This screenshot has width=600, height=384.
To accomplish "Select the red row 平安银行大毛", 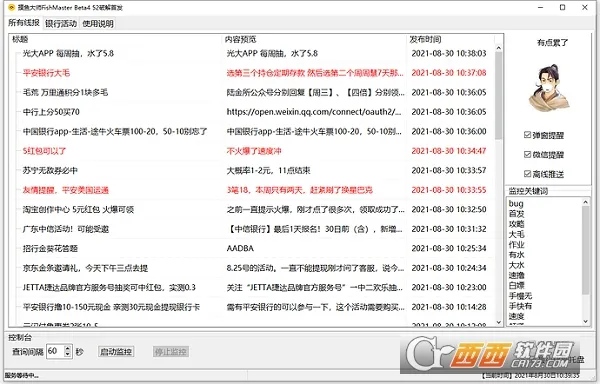I will [254, 73].
